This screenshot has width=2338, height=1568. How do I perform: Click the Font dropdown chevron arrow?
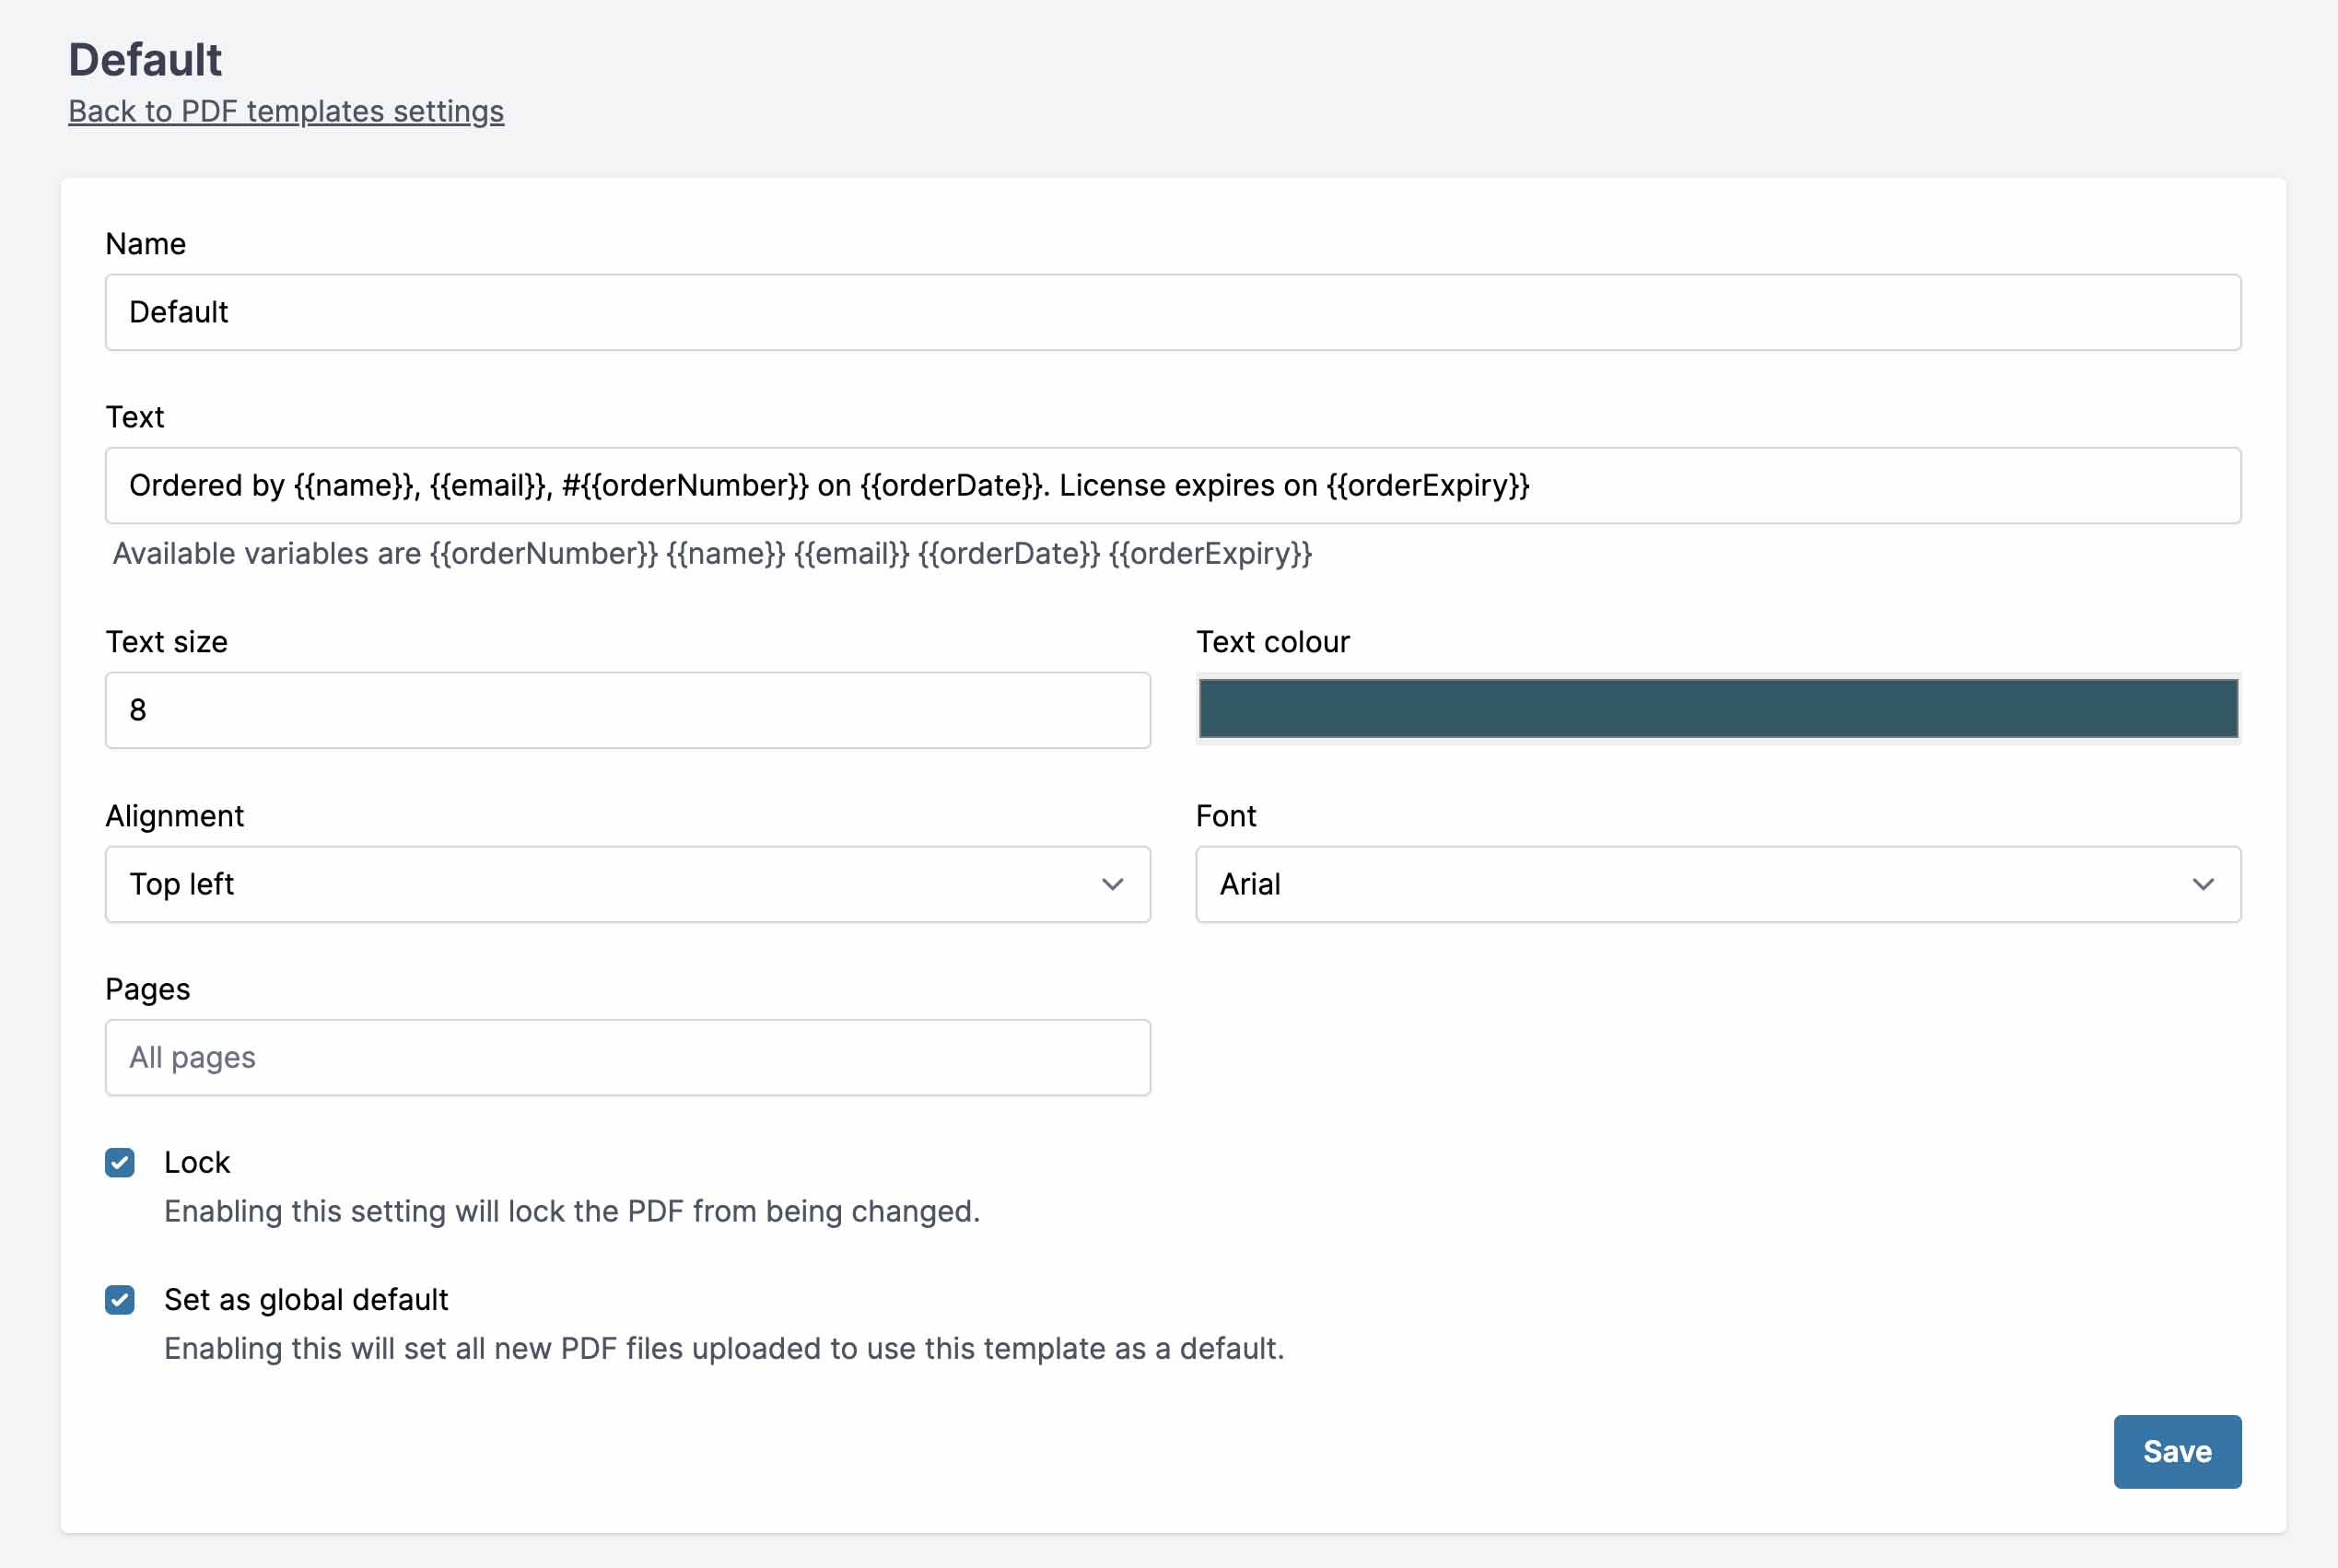2202,884
